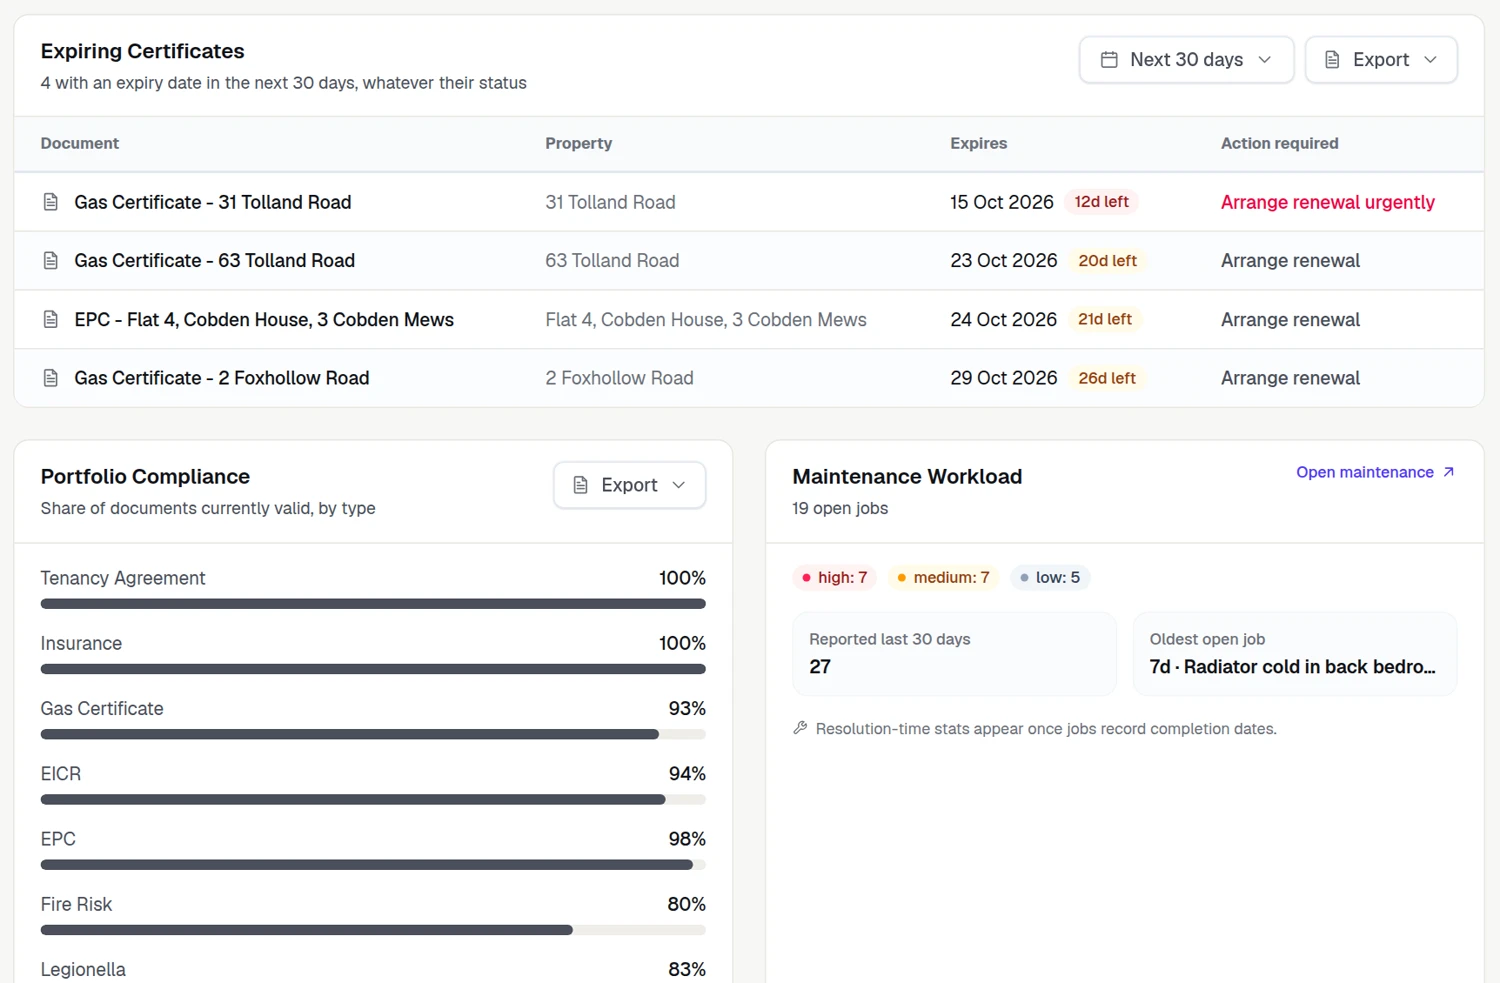Open the Next 30 days date range dropdown
Screen dimensions: 1500x983
1186,60
